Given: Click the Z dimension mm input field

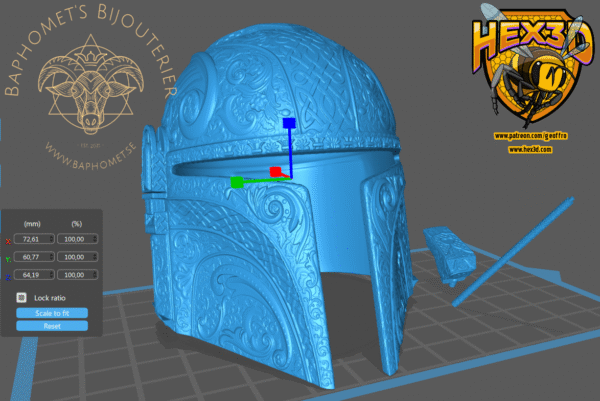Looking at the screenshot, I should pyautogui.click(x=34, y=274).
